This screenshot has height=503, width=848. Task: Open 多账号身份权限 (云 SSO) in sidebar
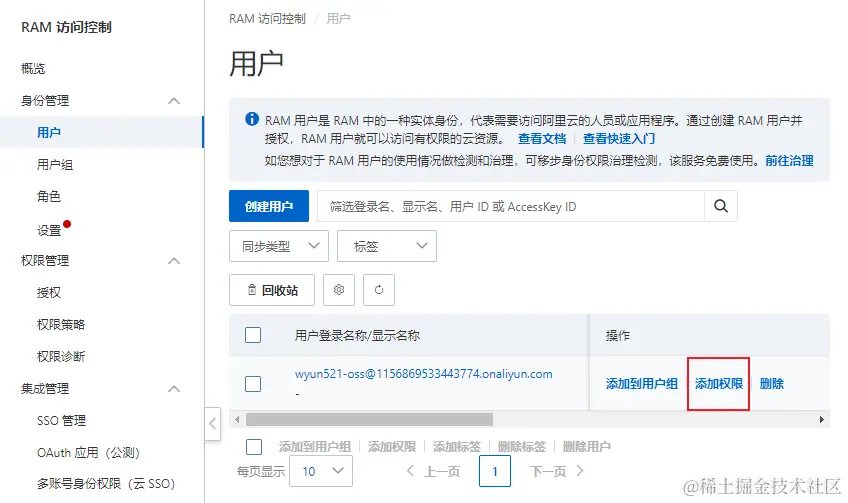pyautogui.click(x=106, y=484)
